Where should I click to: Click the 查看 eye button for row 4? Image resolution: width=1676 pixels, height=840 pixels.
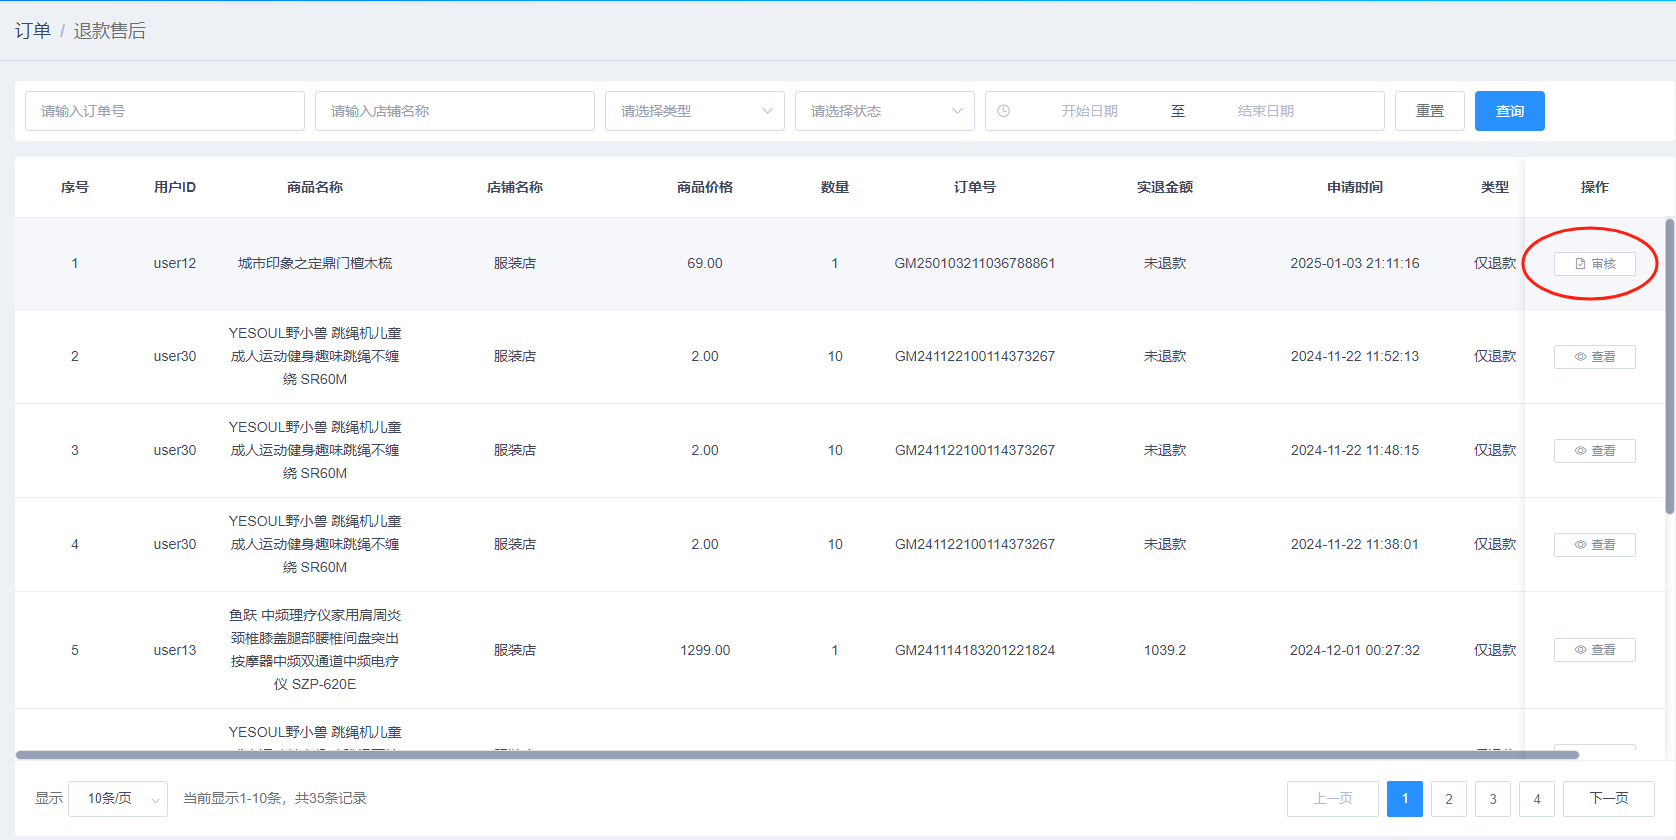pyautogui.click(x=1594, y=545)
